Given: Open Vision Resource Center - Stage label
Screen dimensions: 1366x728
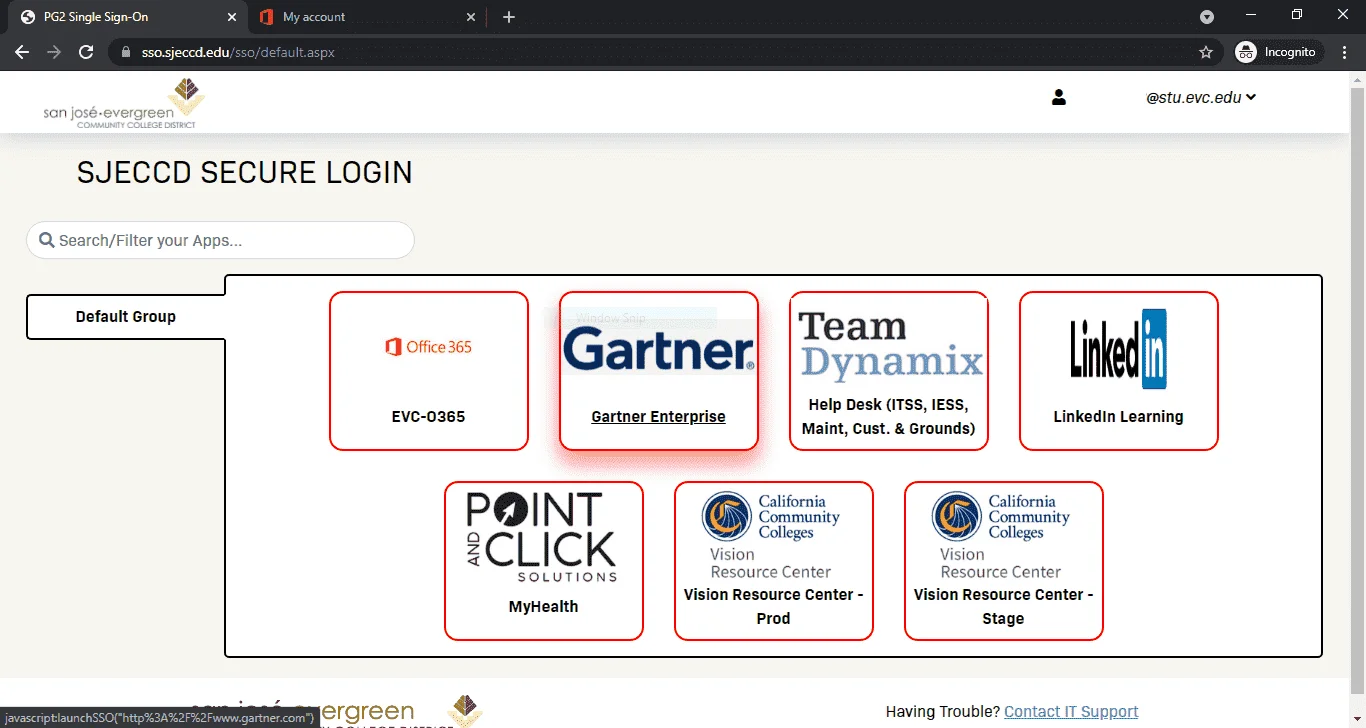Looking at the screenshot, I should point(1003,606).
